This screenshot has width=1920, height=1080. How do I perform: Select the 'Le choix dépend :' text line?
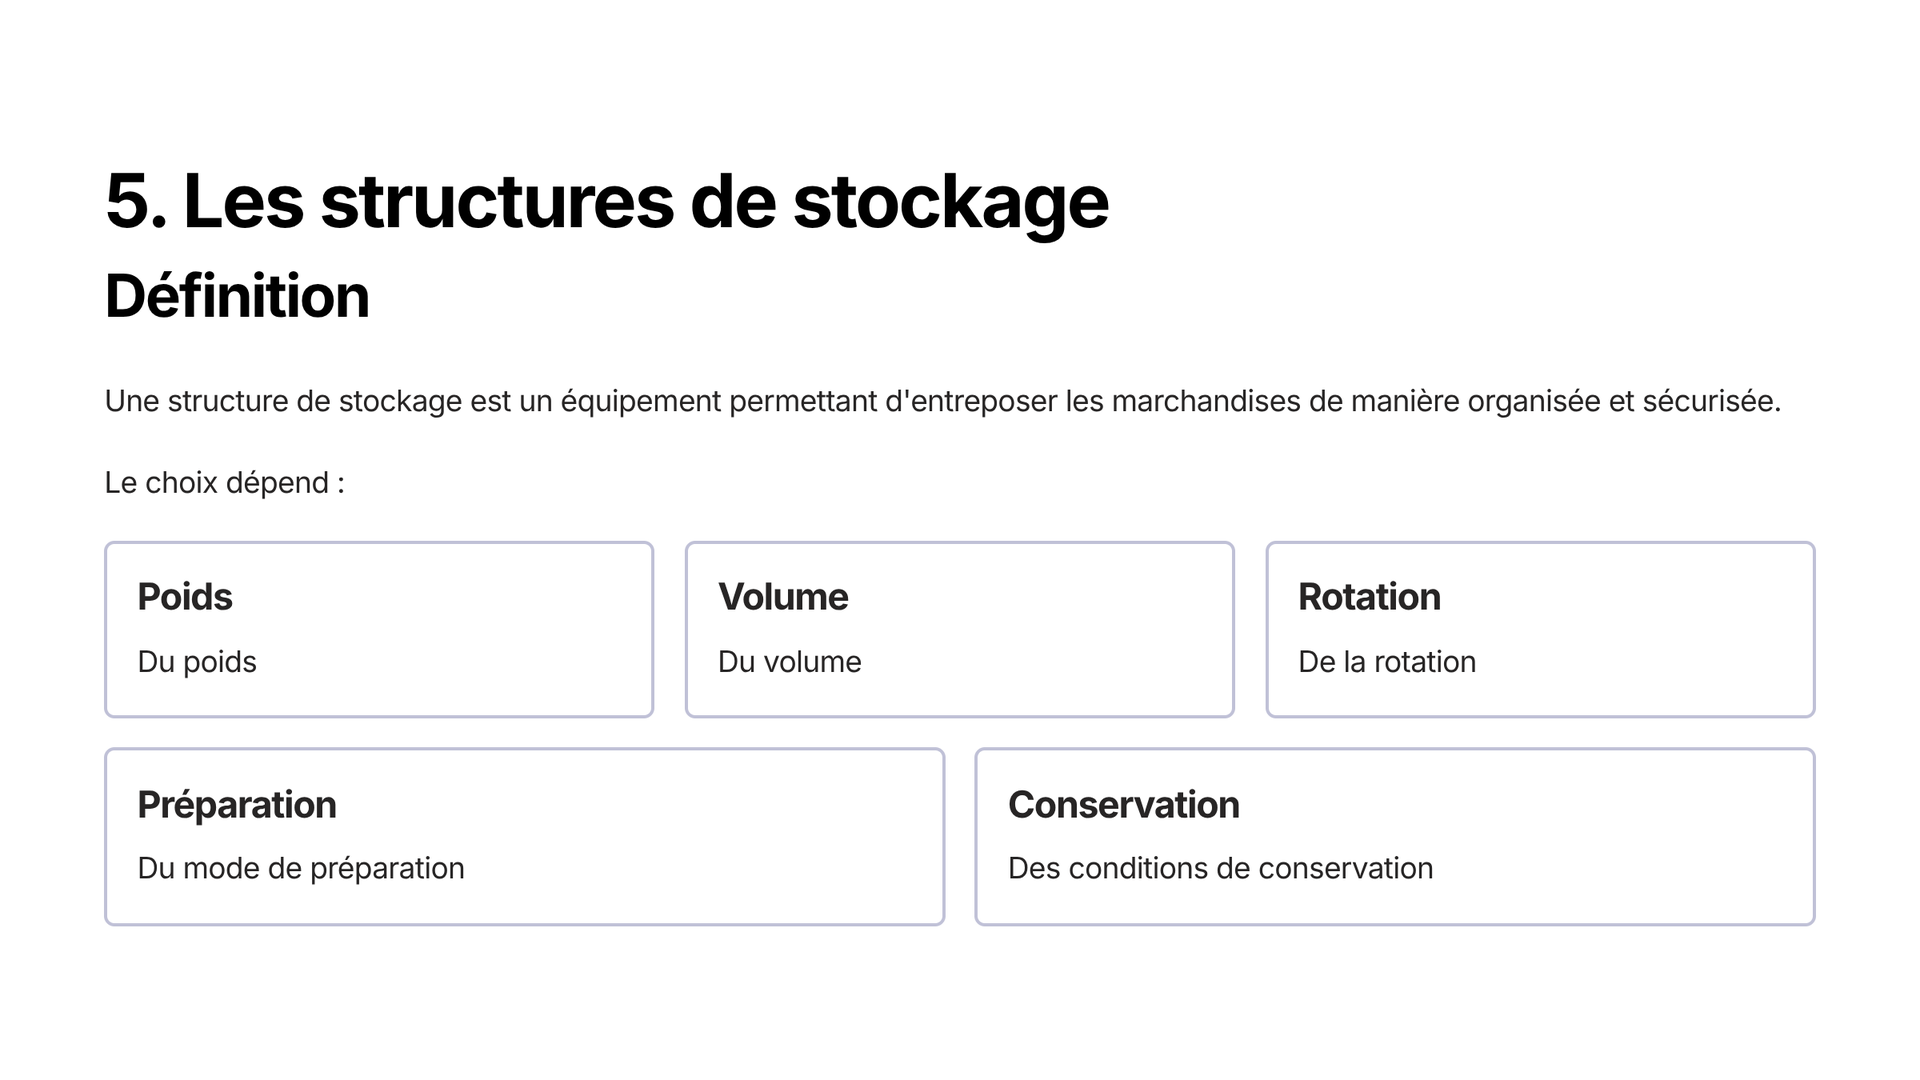coord(225,483)
